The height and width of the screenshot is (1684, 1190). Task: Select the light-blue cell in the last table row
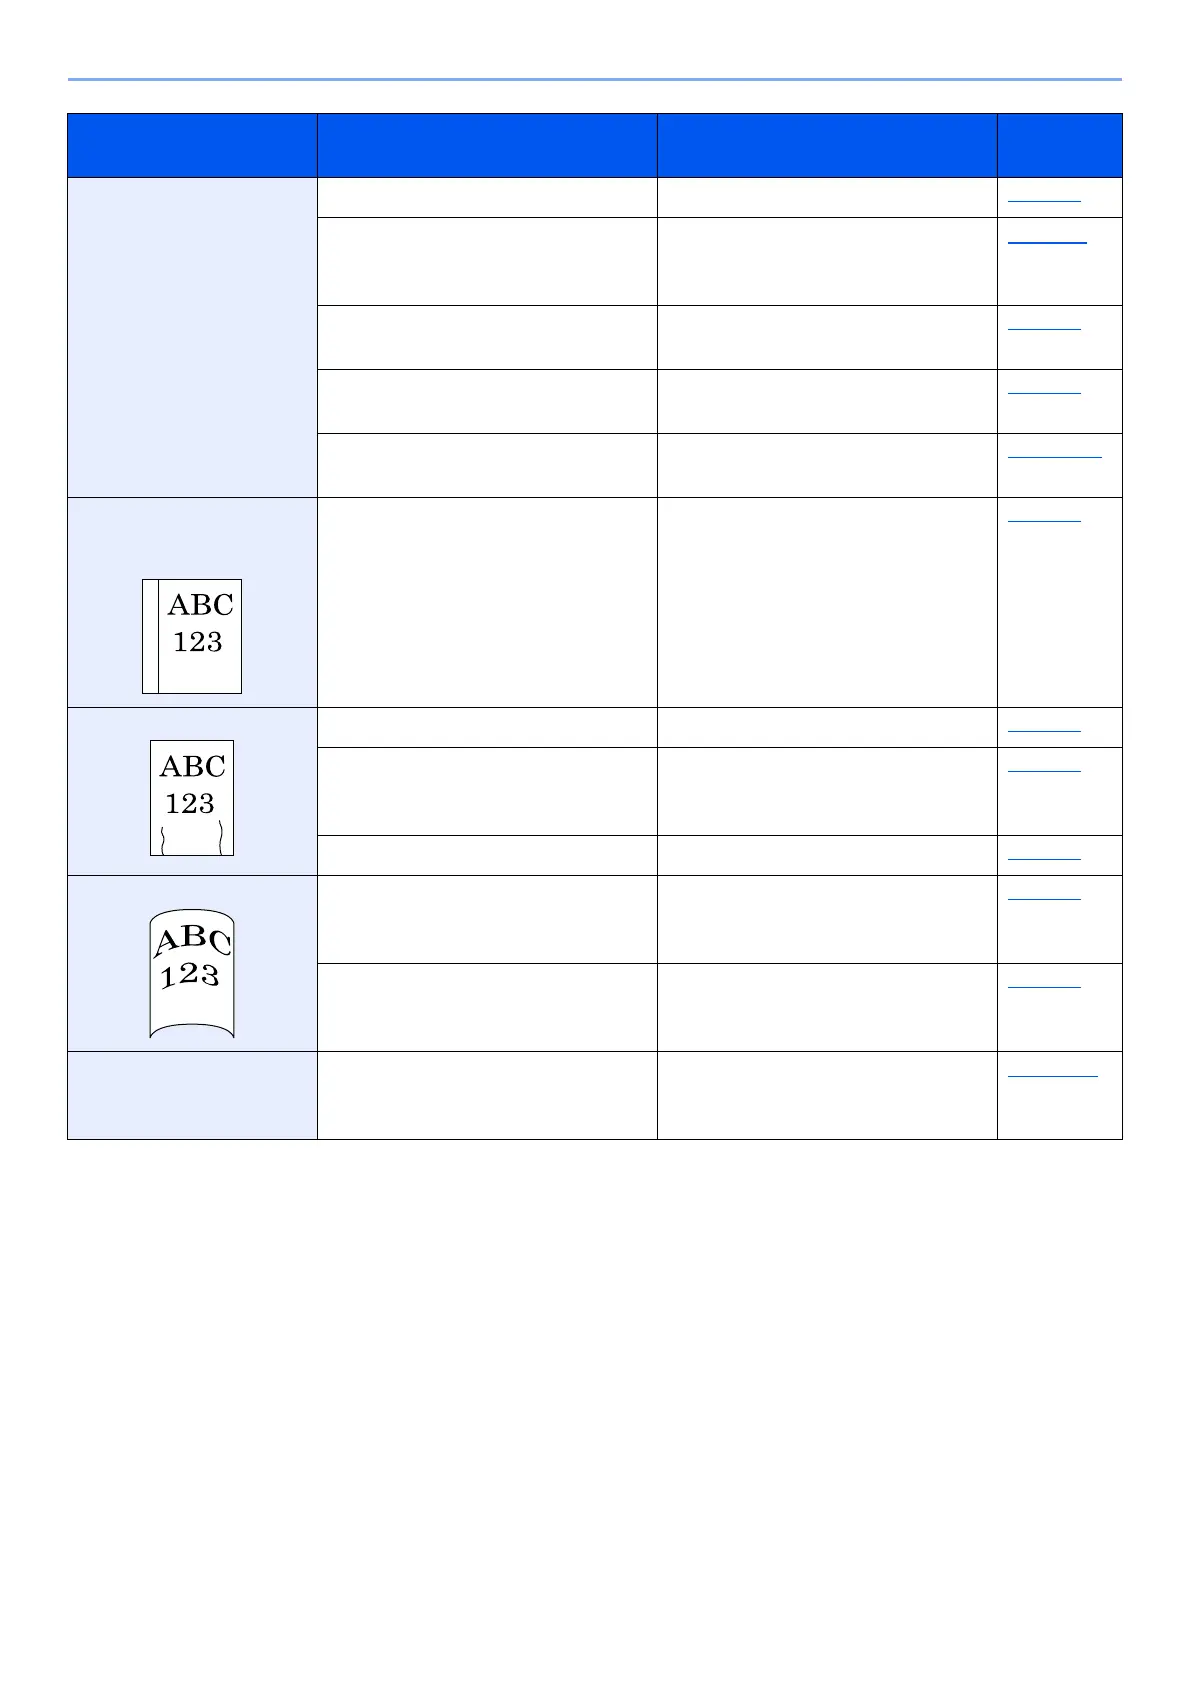coord(192,1095)
